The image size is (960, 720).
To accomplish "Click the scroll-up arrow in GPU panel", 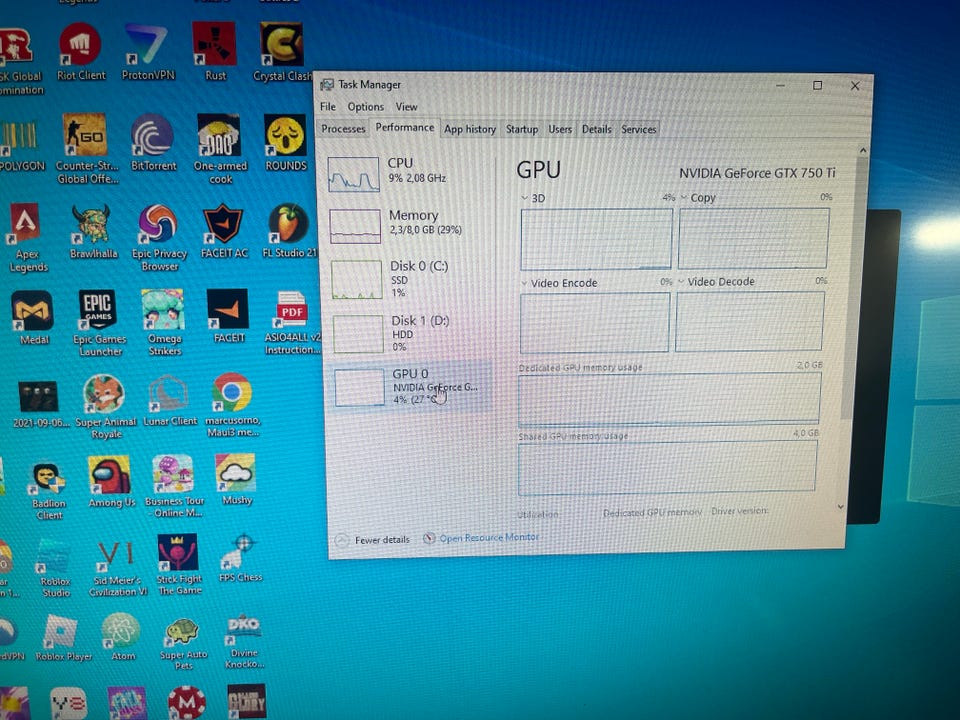I will (x=863, y=150).
